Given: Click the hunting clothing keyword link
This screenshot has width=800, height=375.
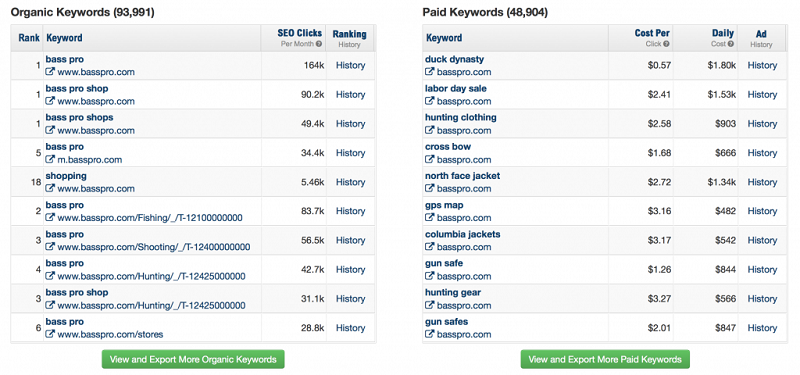Looking at the screenshot, I should (461, 117).
